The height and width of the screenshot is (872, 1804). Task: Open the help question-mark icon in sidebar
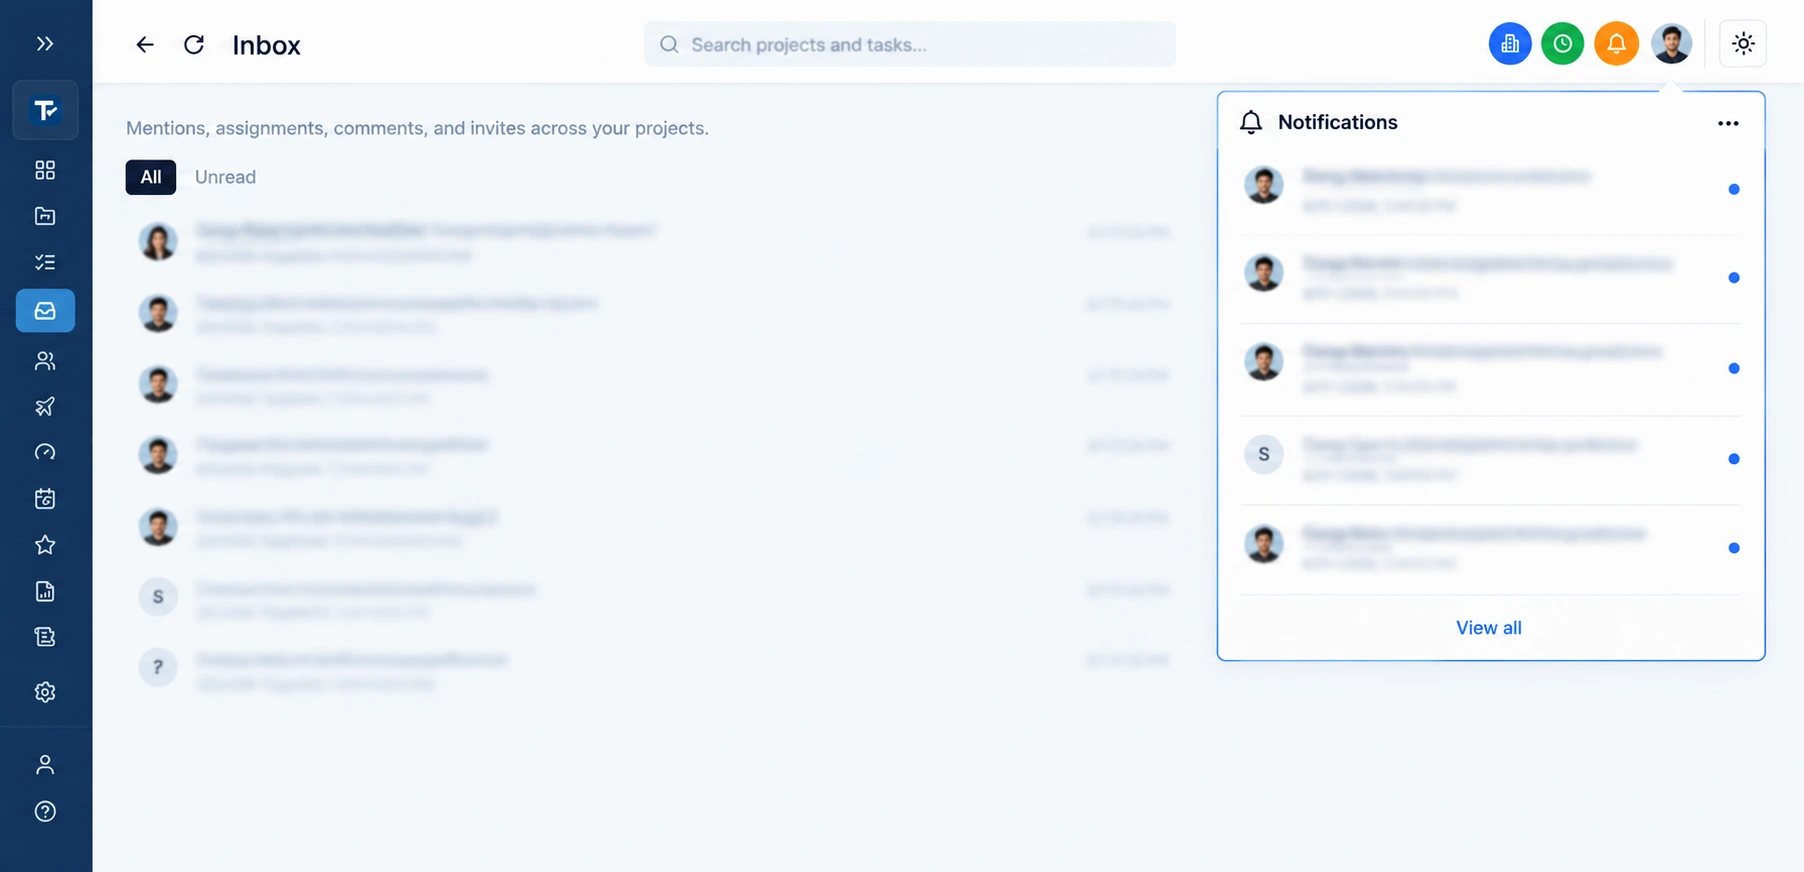[x=45, y=811]
